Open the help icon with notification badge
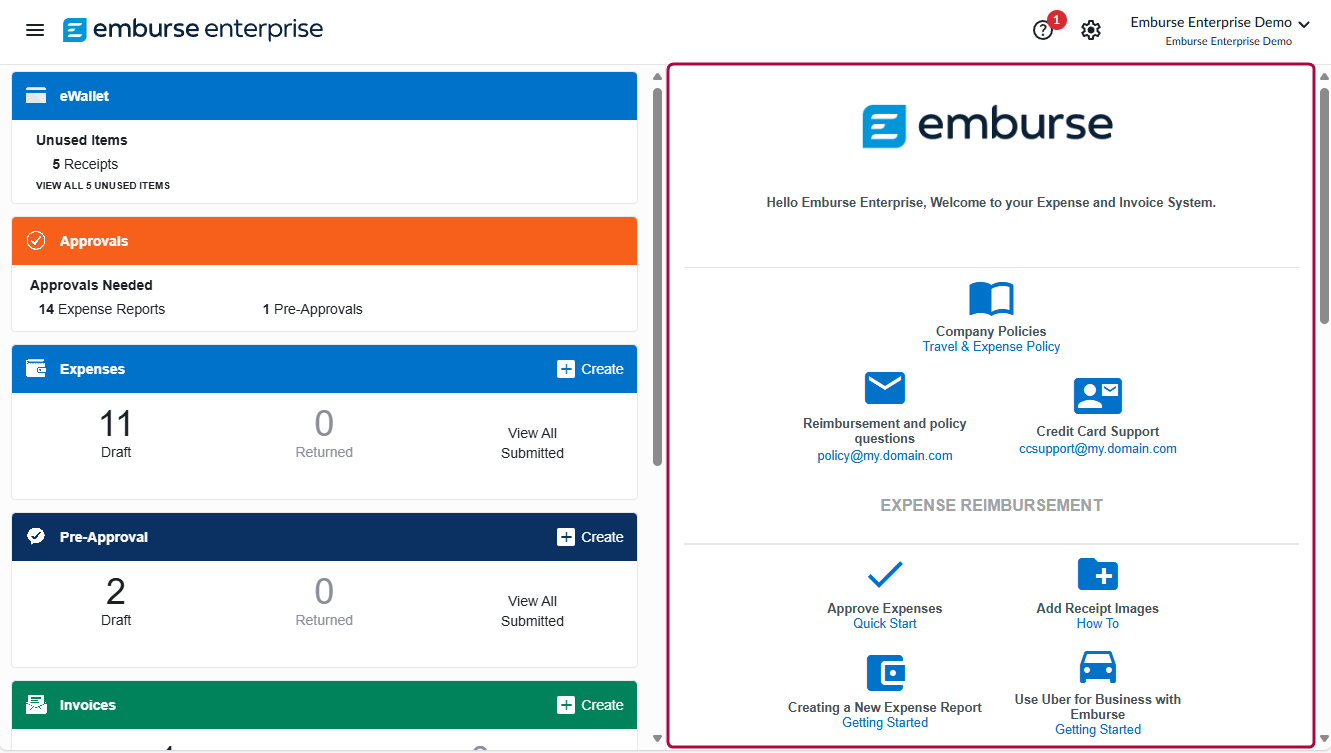 (1043, 30)
